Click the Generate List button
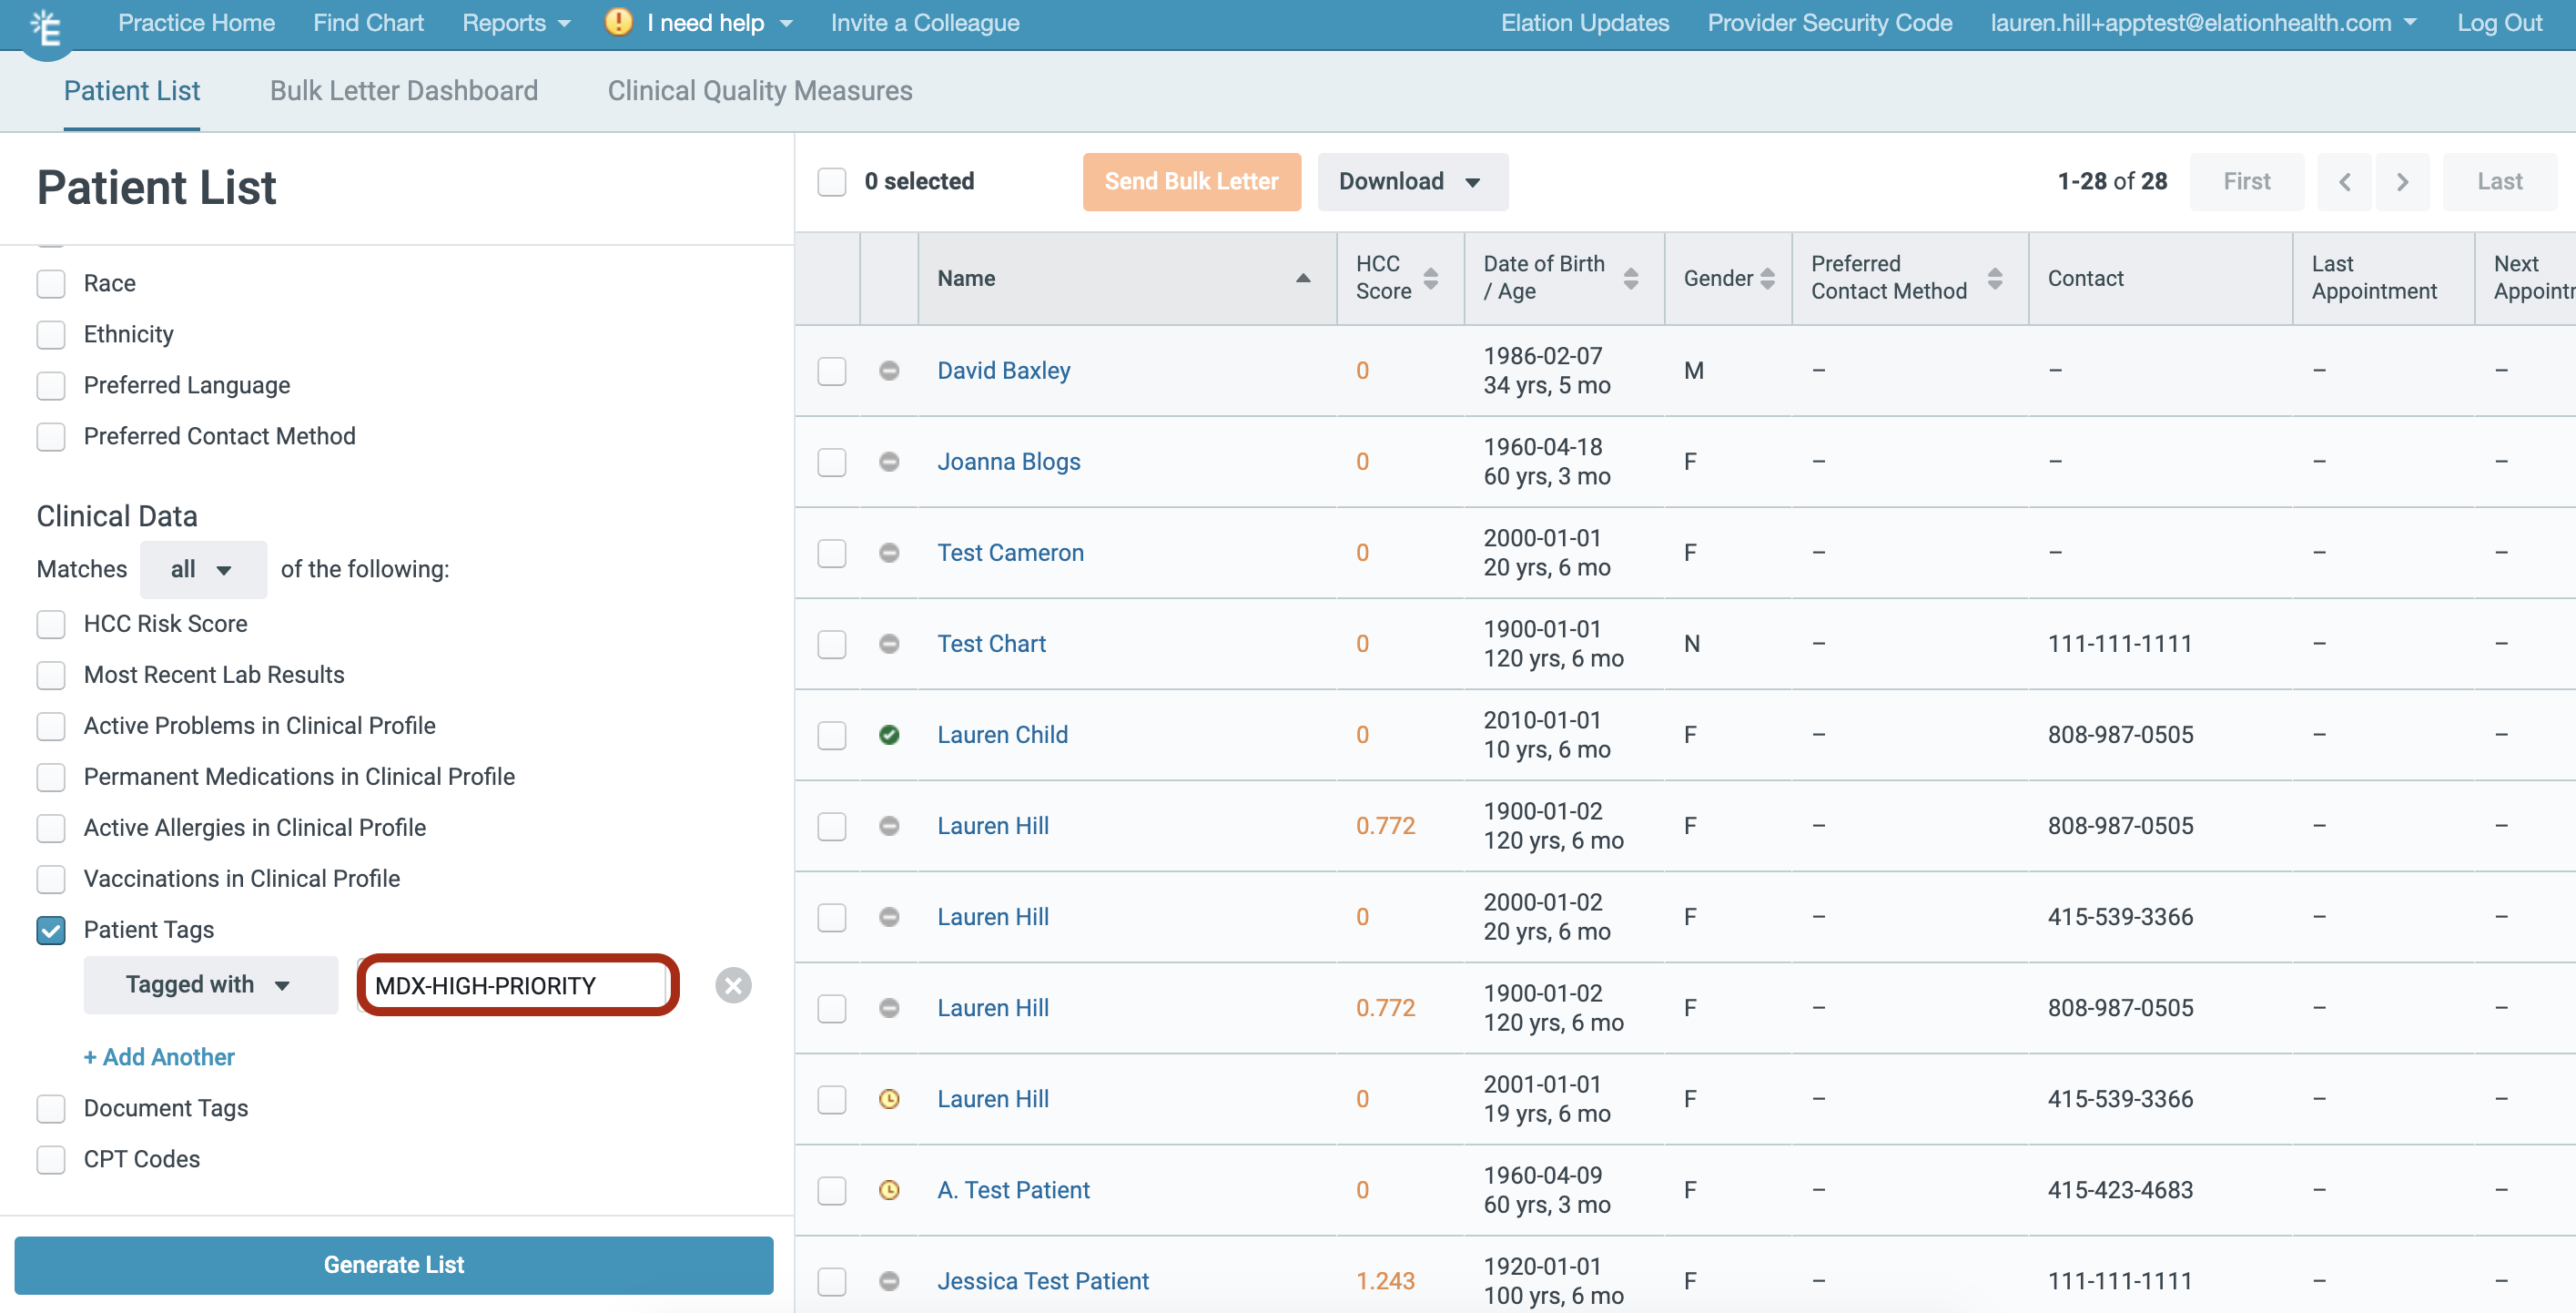Viewport: 2576px width, 1313px height. click(x=393, y=1265)
